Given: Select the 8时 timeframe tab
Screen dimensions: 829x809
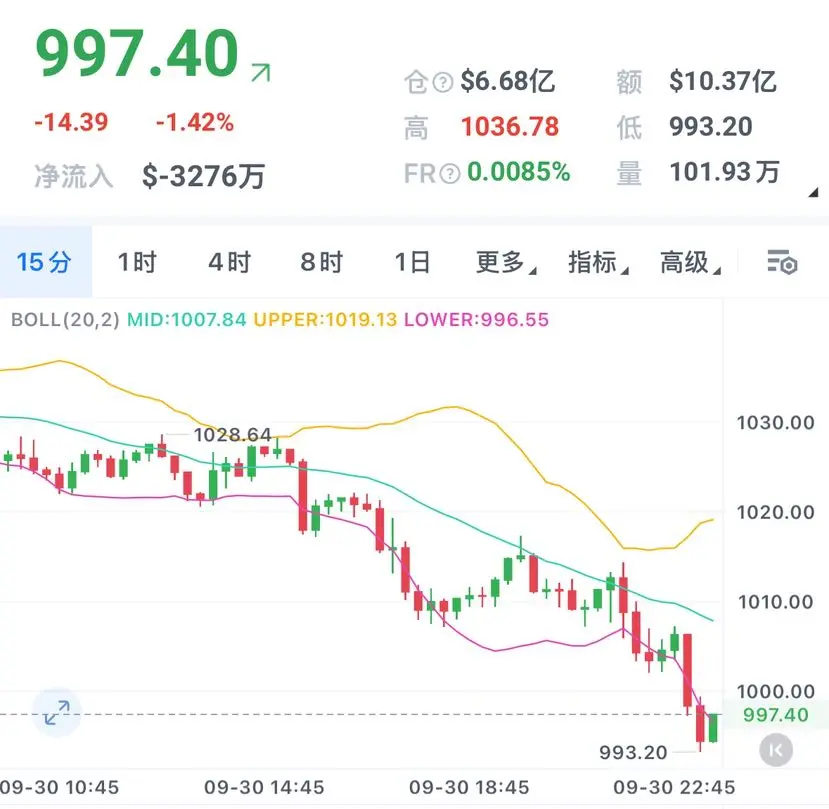Looking at the screenshot, I should (x=321, y=262).
